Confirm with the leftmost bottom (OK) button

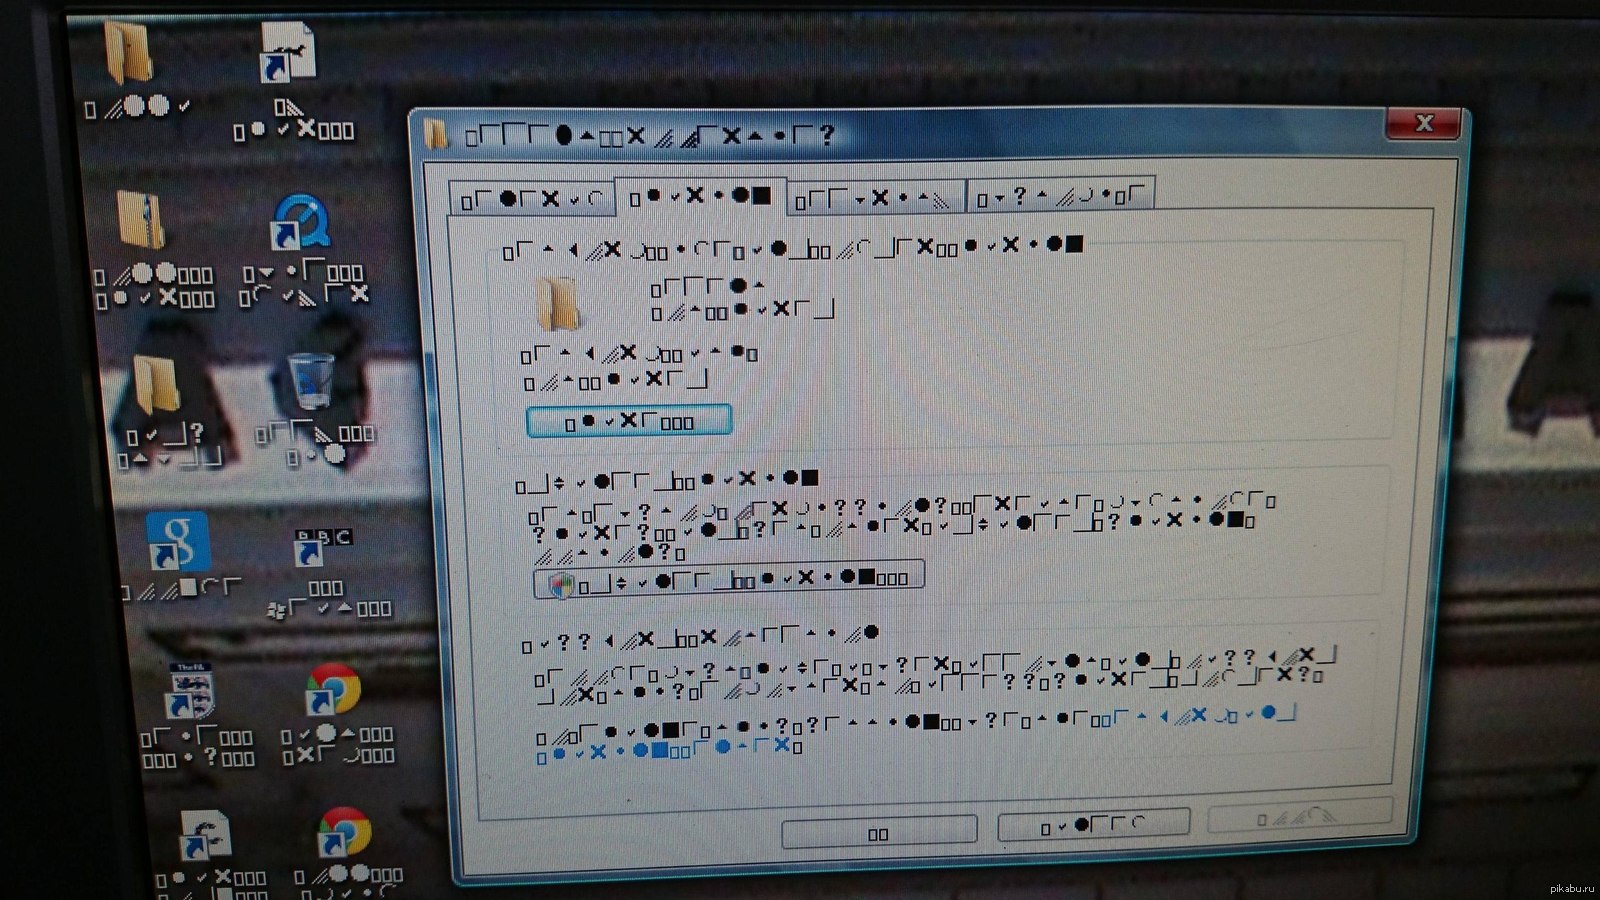point(878,832)
